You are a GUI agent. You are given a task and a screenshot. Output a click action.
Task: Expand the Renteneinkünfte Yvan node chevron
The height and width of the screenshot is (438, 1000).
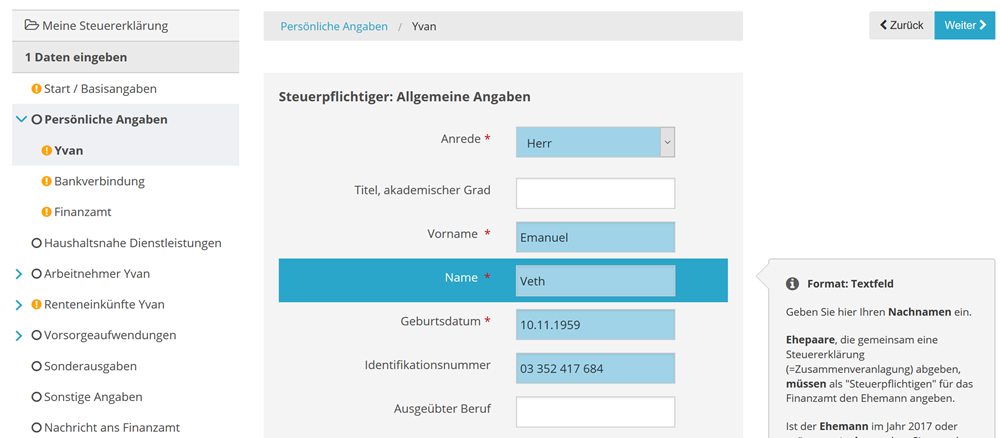[20, 305]
